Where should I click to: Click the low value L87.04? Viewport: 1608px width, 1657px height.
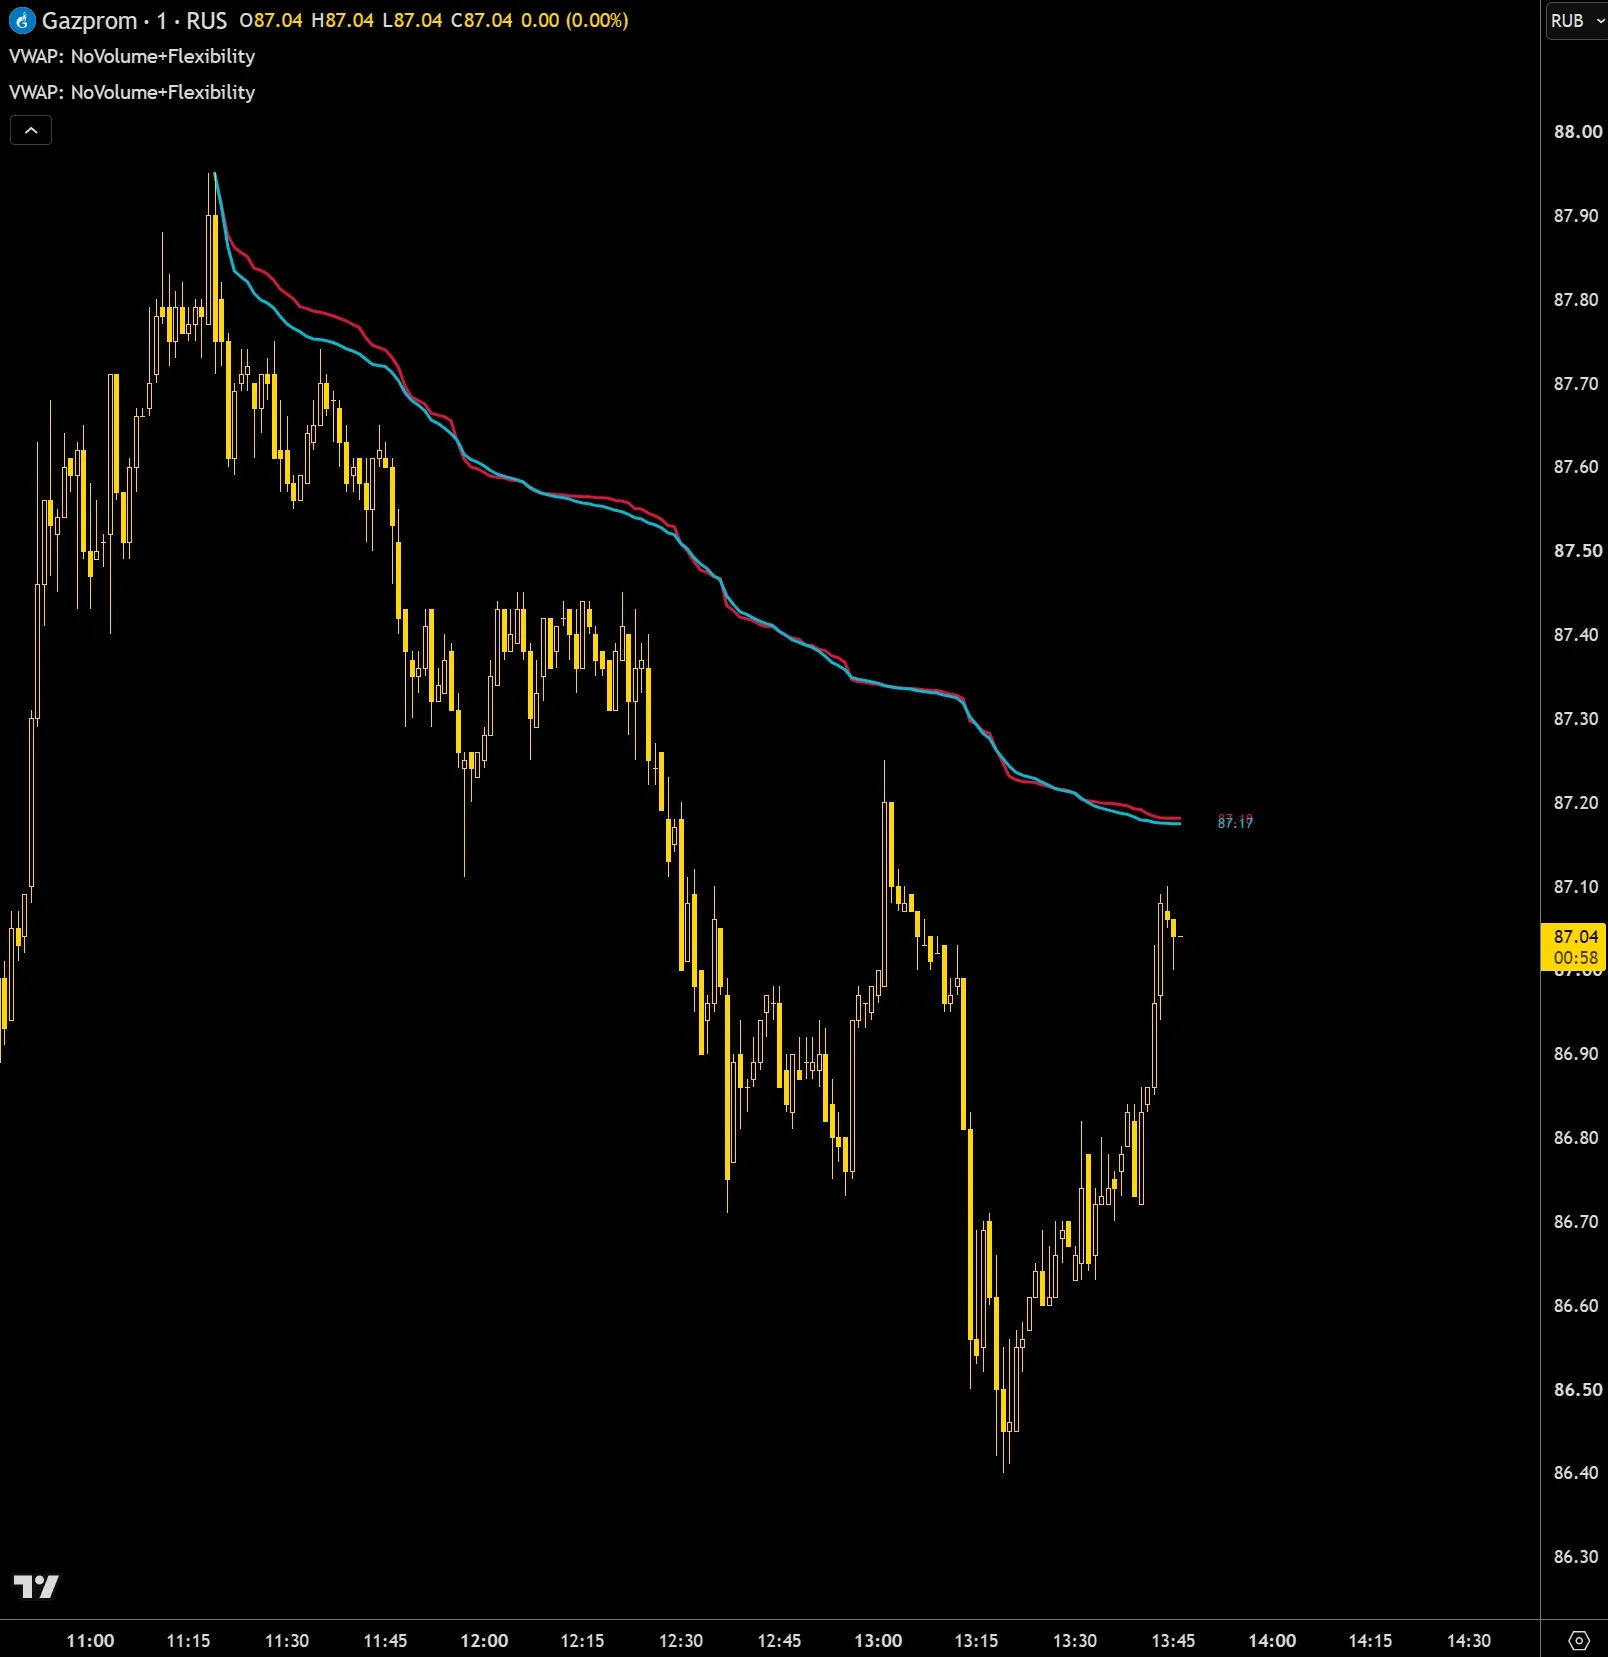pyautogui.click(x=412, y=20)
